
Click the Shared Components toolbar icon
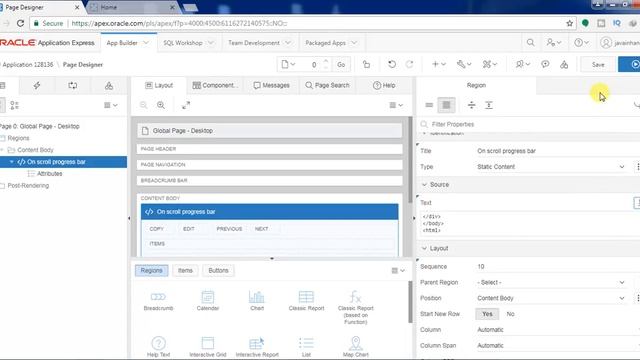point(564,64)
